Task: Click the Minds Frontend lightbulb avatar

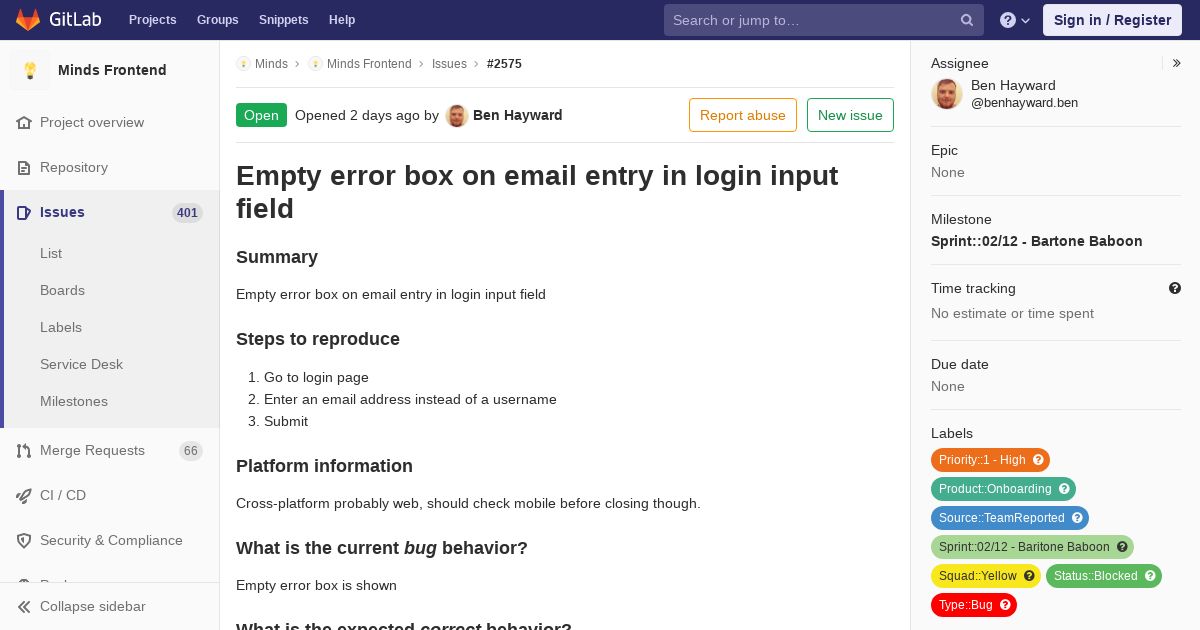Action: (x=30, y=70)
